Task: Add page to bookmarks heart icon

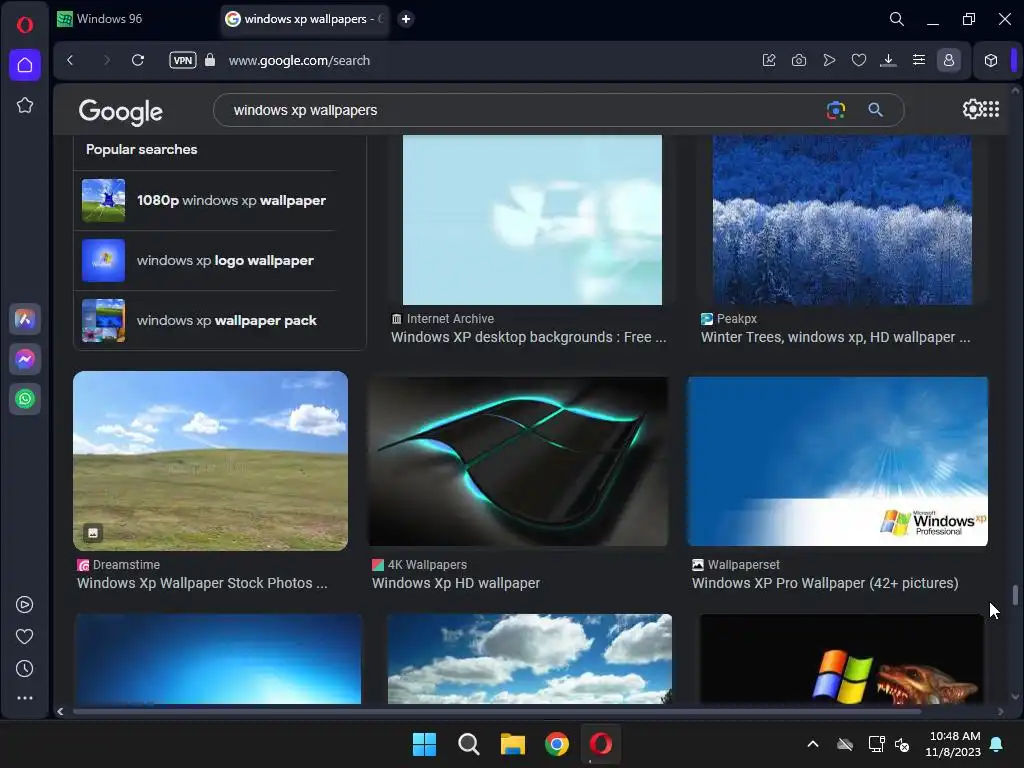Action: click(x=859, y=60)
